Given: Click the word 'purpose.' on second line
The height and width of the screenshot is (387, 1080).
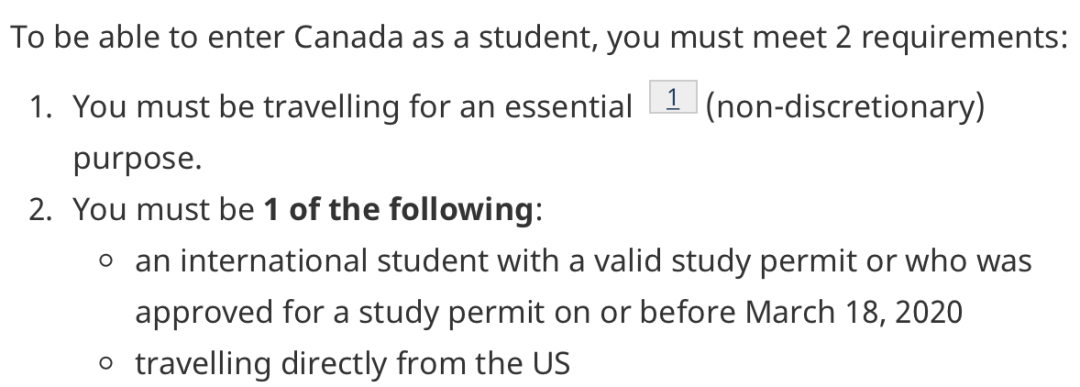Looking at the screenshot, I should (138, 159).
